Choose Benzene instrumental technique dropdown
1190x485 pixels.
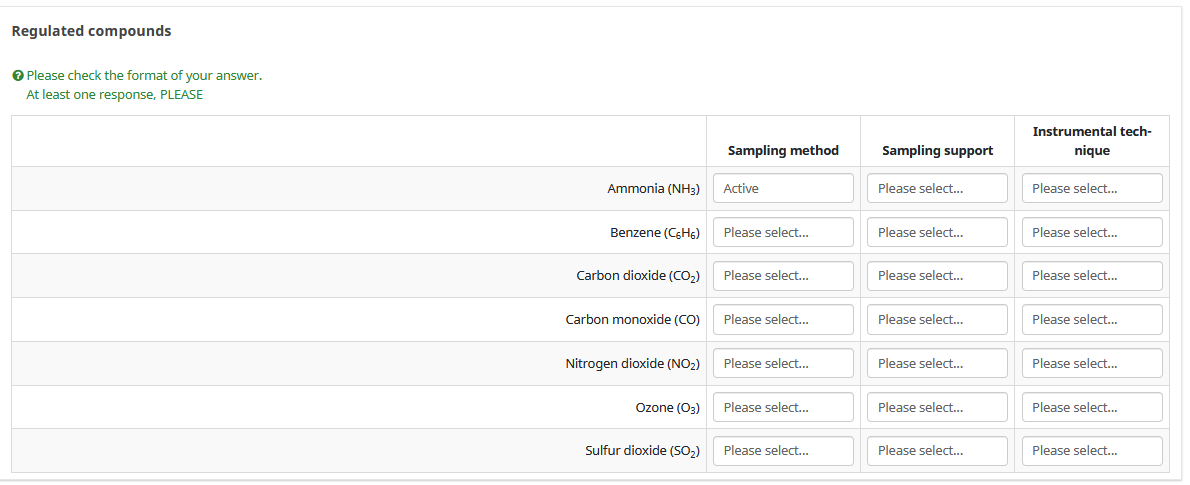[1092, 232]
